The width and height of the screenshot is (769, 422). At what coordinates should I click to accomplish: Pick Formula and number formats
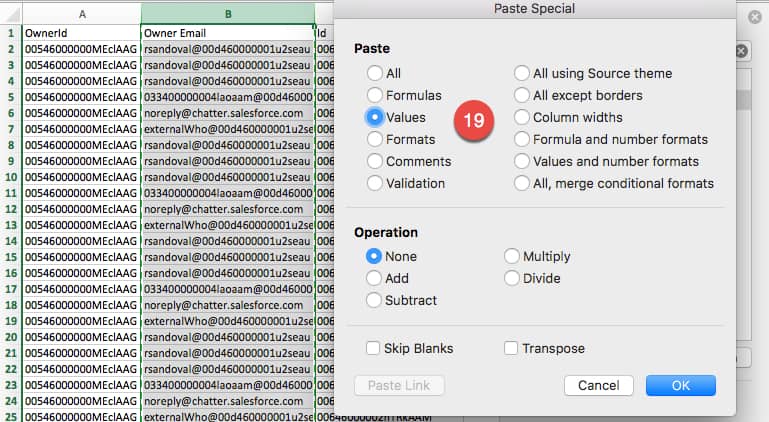coord(522,139)
